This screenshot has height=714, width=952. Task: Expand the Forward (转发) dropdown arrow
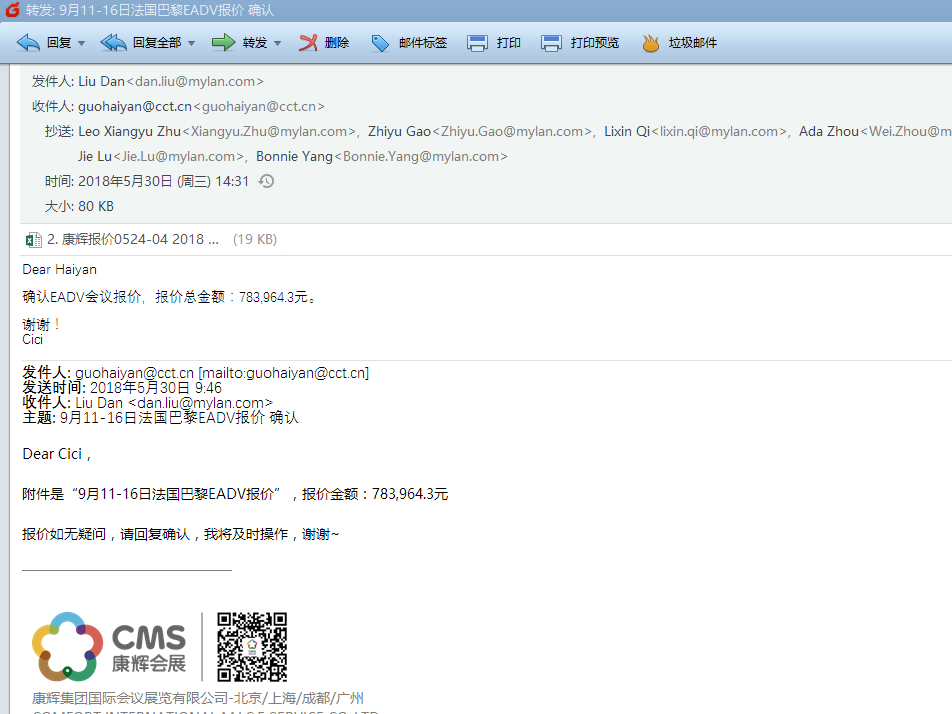277,44
